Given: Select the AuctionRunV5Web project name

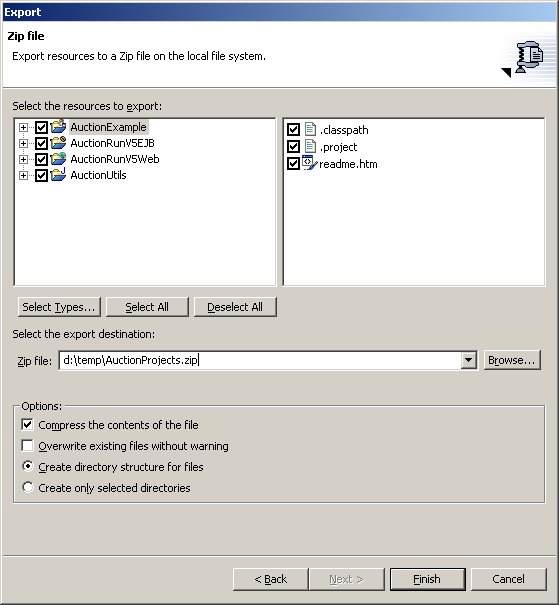Looking at the screenshot, I should click(x=115, y=159).
